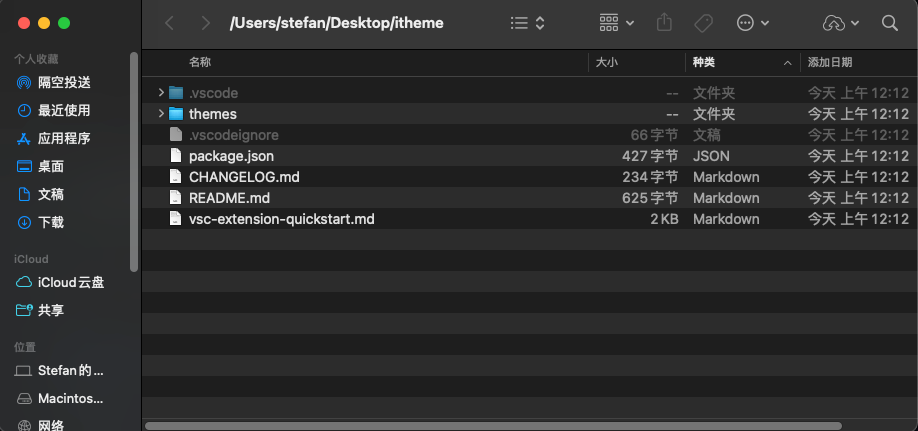Screen dimensions: 918x431
Task: Open 文稿 in the sidebar
Action: (51, 194)
